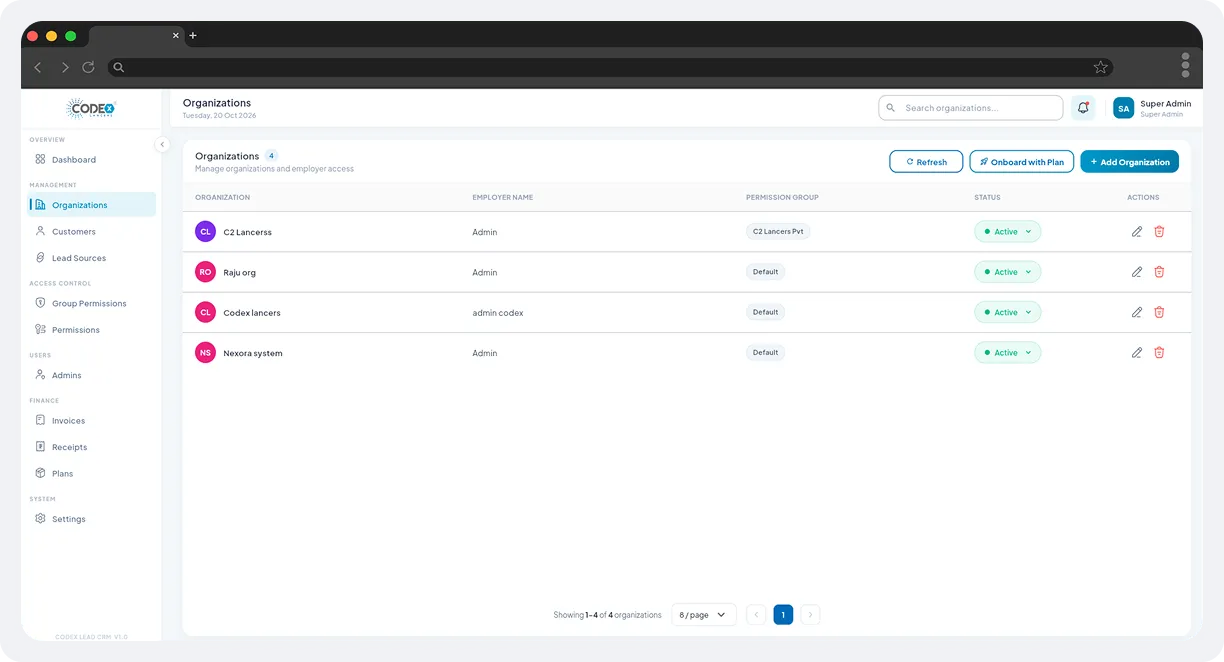Open Permissions in the sidebar
This screenshot has width=1224, height=662.
[x=91, y=330]
